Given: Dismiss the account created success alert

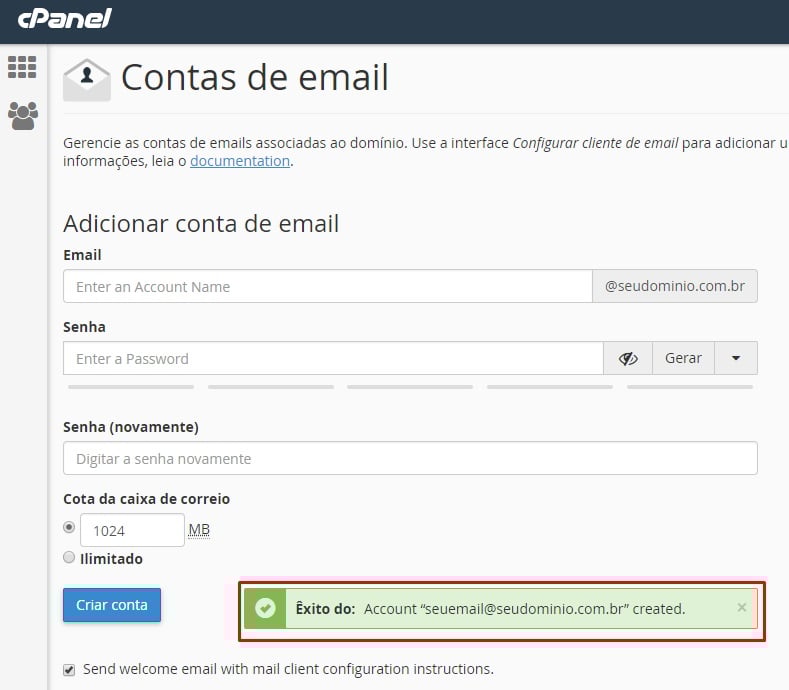Looking at the screenshot, I should tap(742, 607).
